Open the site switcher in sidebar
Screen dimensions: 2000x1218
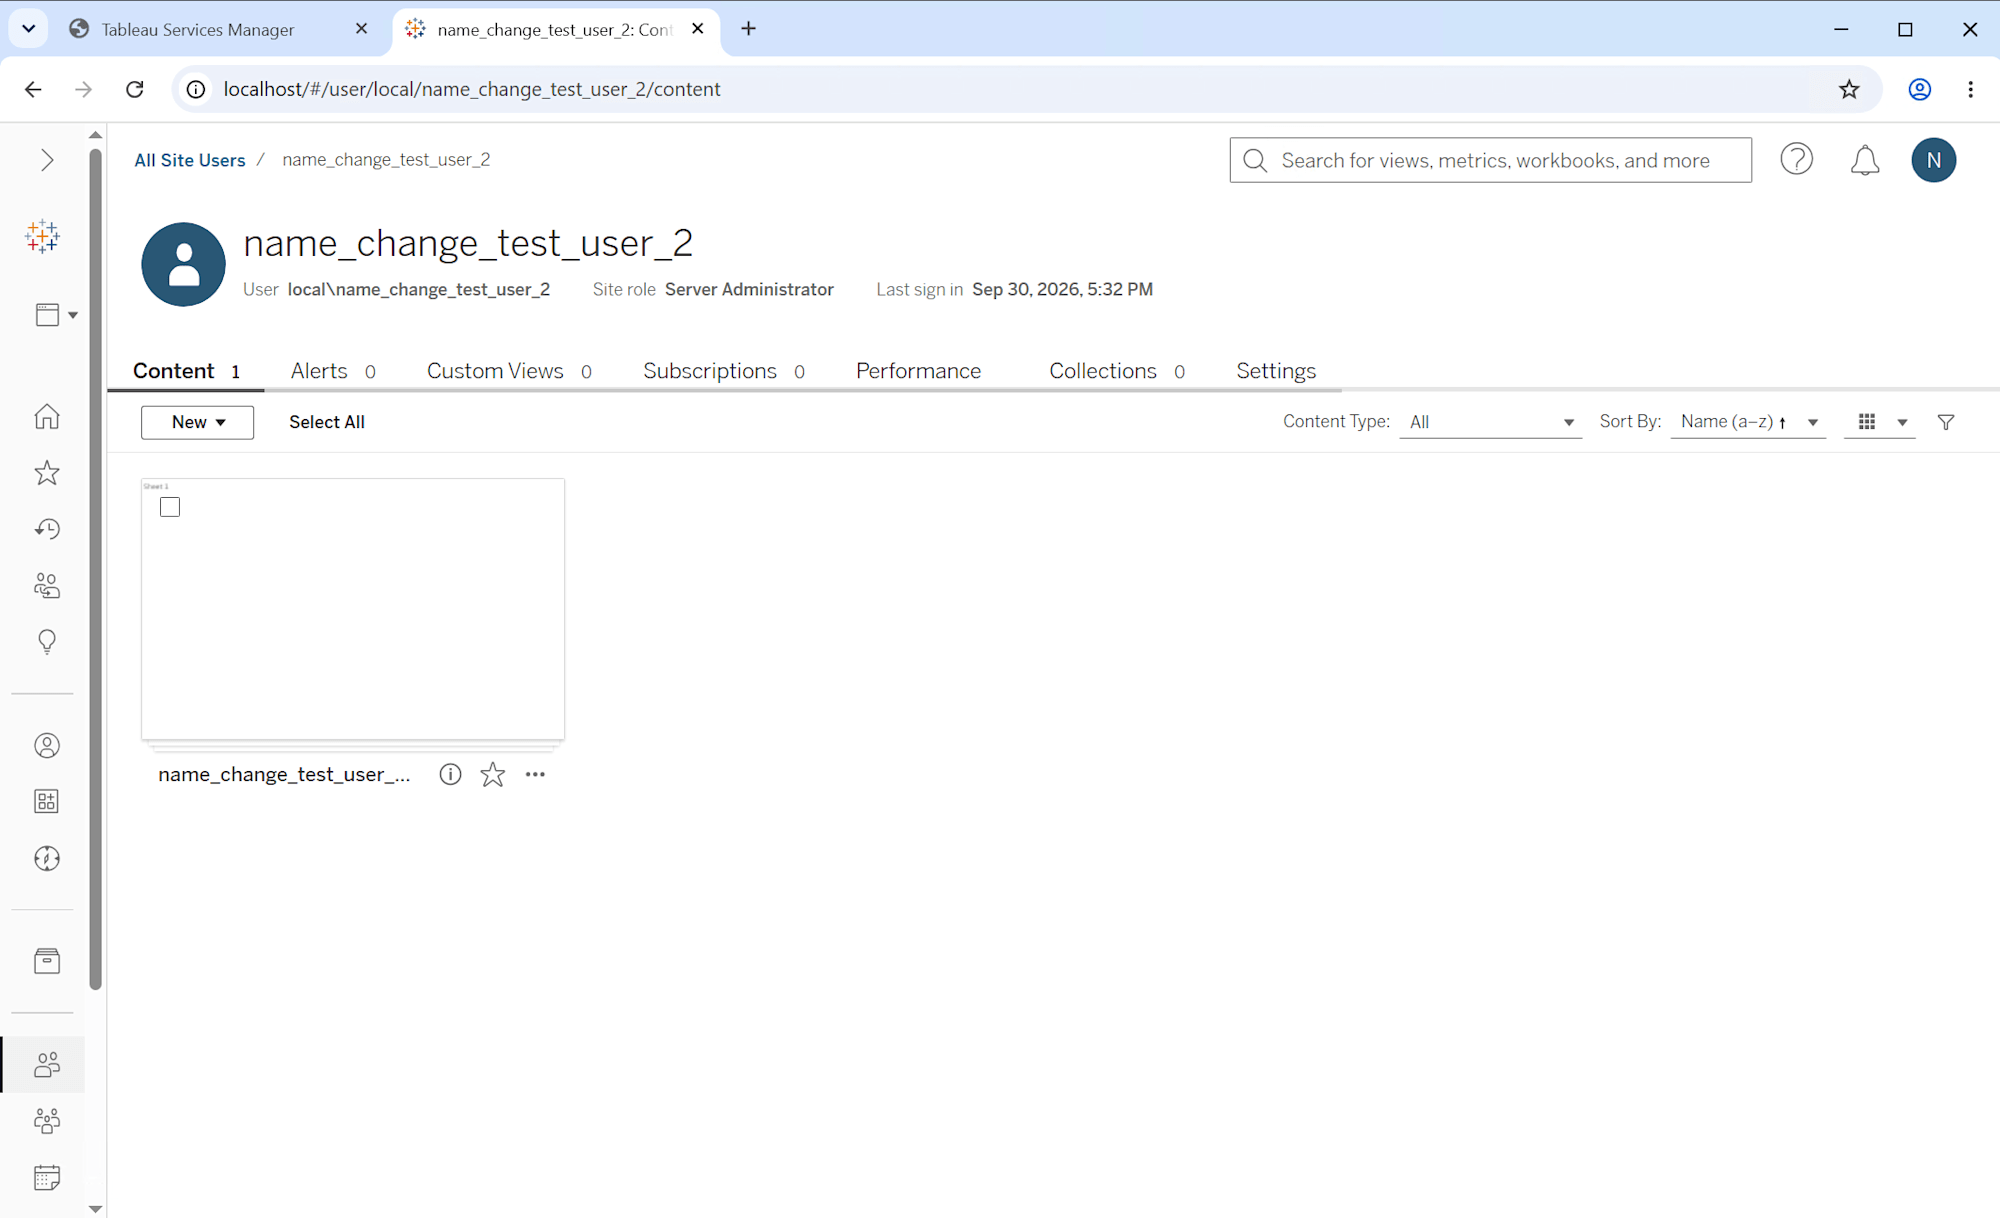pos(56,315)
